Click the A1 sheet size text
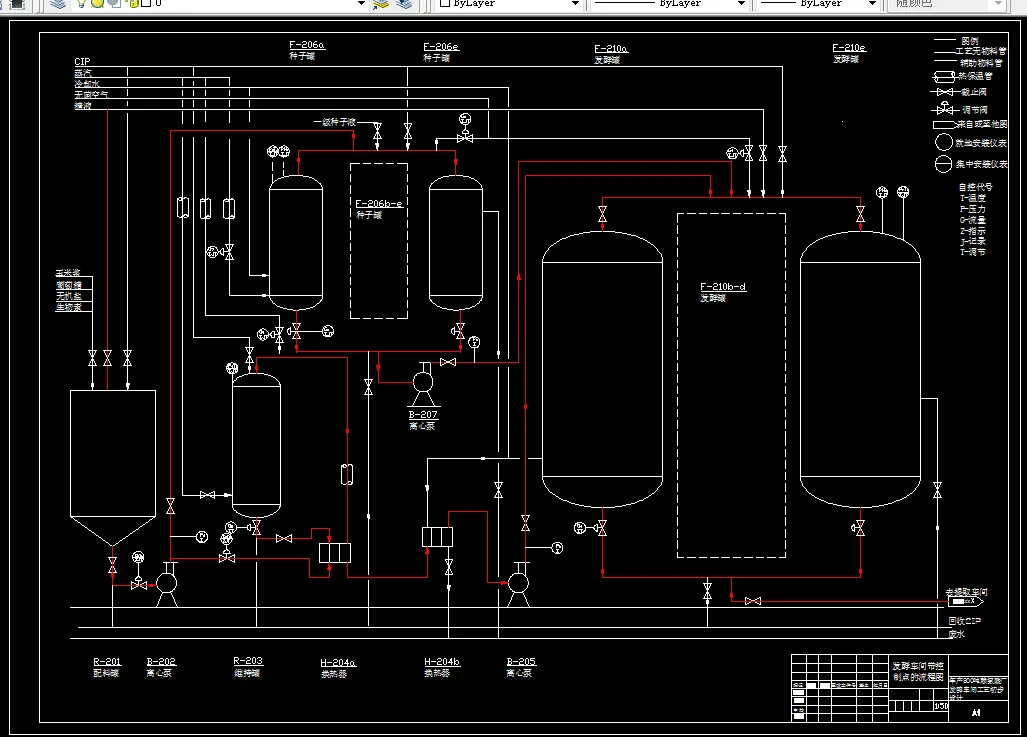Image resolution: width=1027 pixels, height=737 pixels. pyautogui.click(x=976, y=713)
